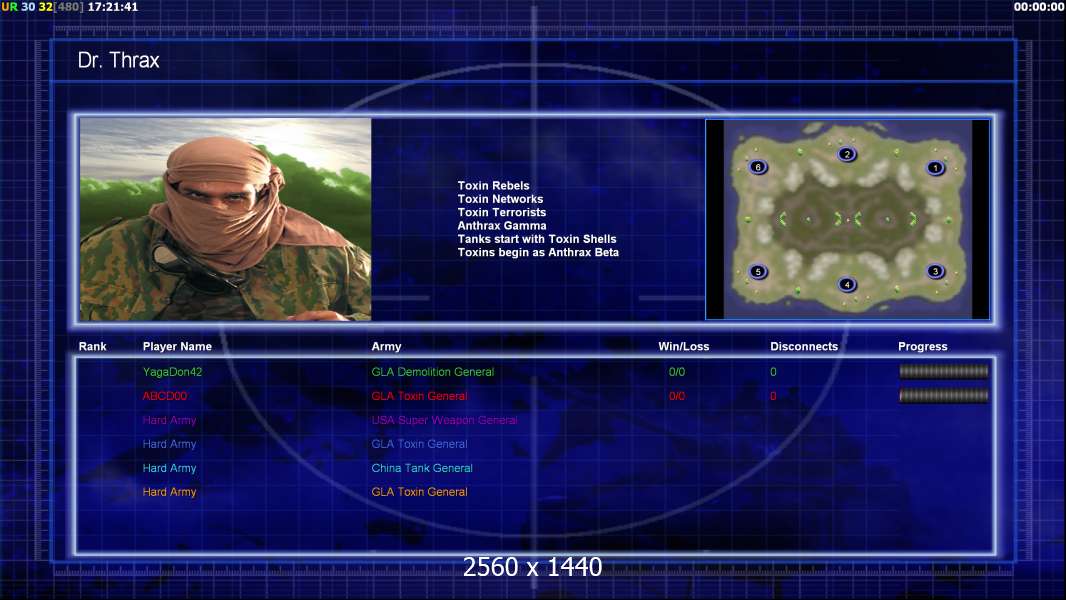
Task: Click USA Super Weapon General entry
Action: tap(445, 420)
